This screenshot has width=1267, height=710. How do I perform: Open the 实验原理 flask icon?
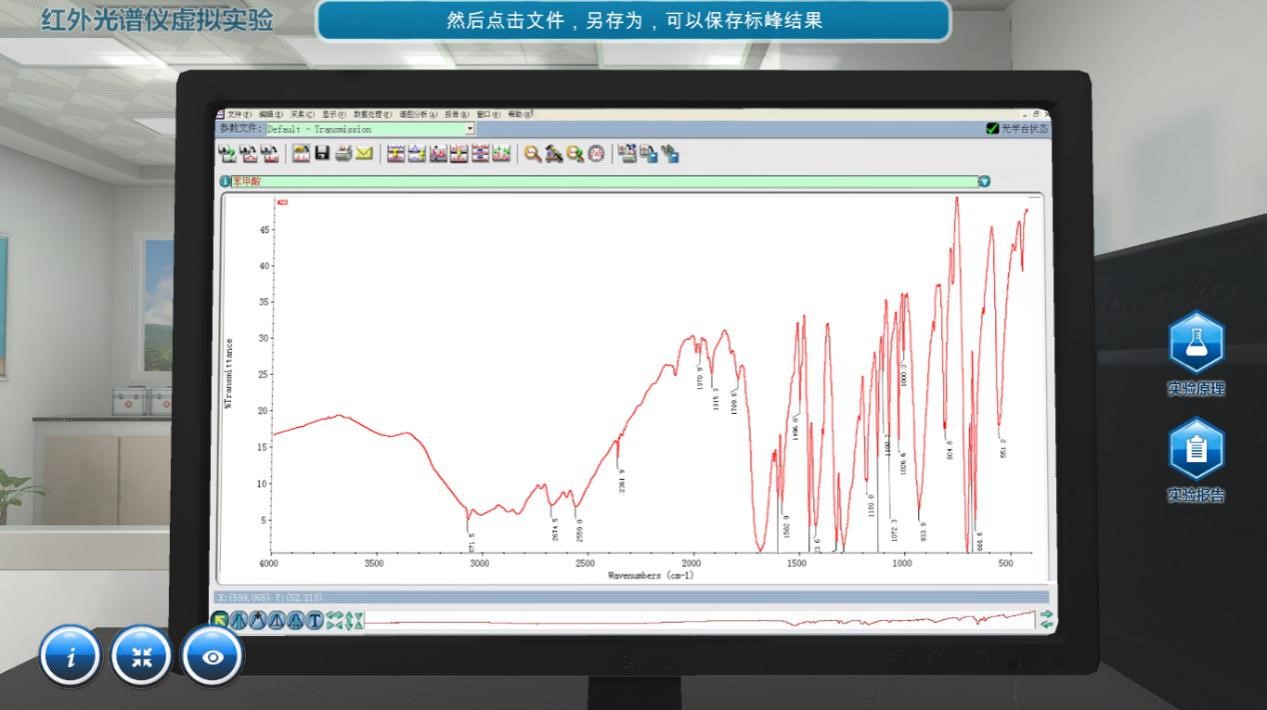pyautogui.click(x=1196, y=343)
